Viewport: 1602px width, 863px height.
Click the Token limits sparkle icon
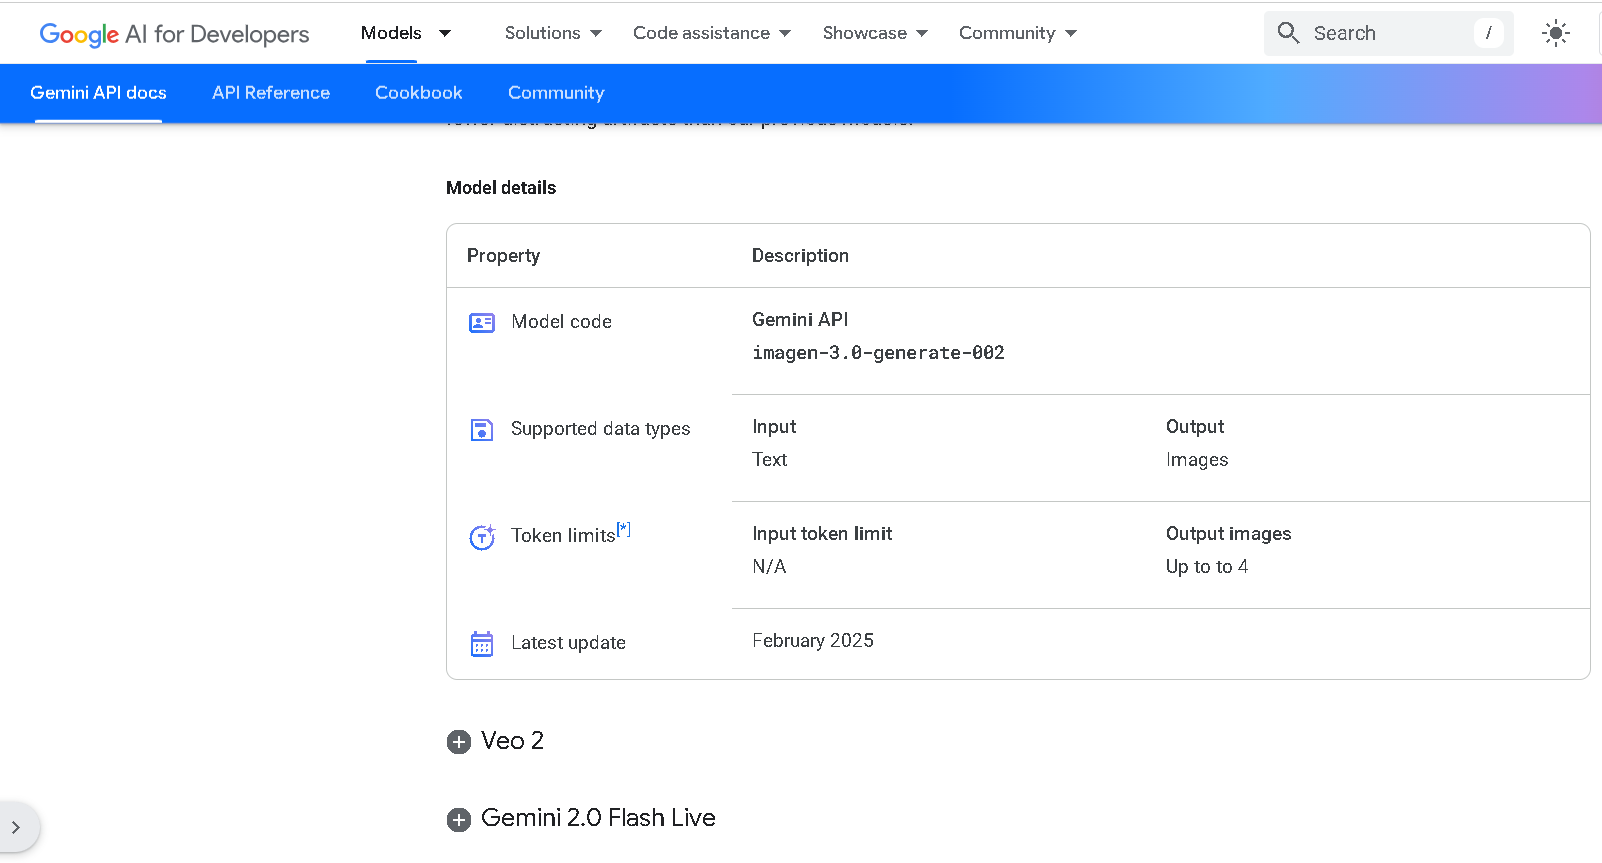(482, 537)
